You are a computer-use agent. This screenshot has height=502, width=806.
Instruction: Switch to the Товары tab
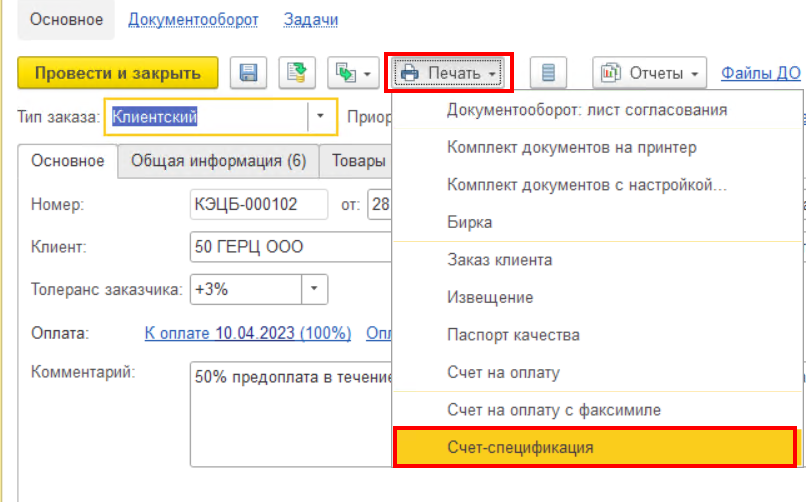point(358,161)
